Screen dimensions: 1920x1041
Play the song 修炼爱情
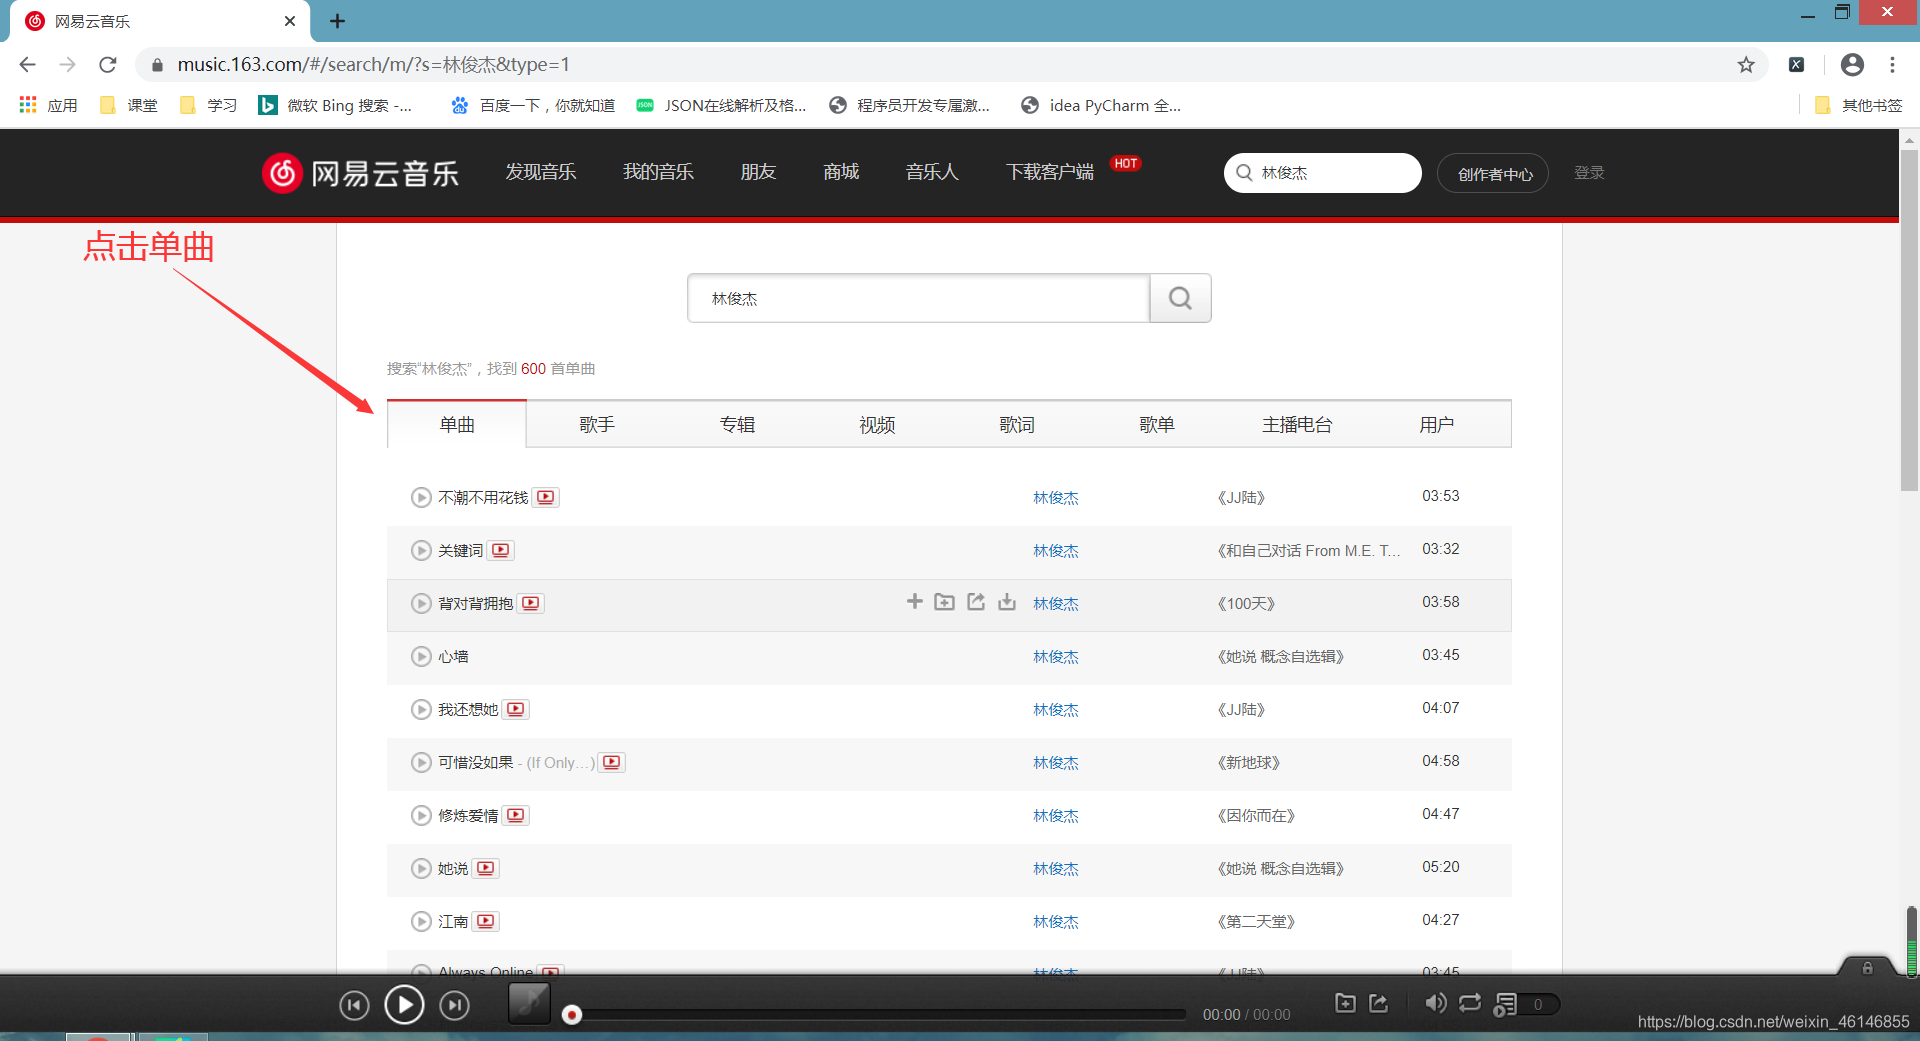(x=421, y=815)
